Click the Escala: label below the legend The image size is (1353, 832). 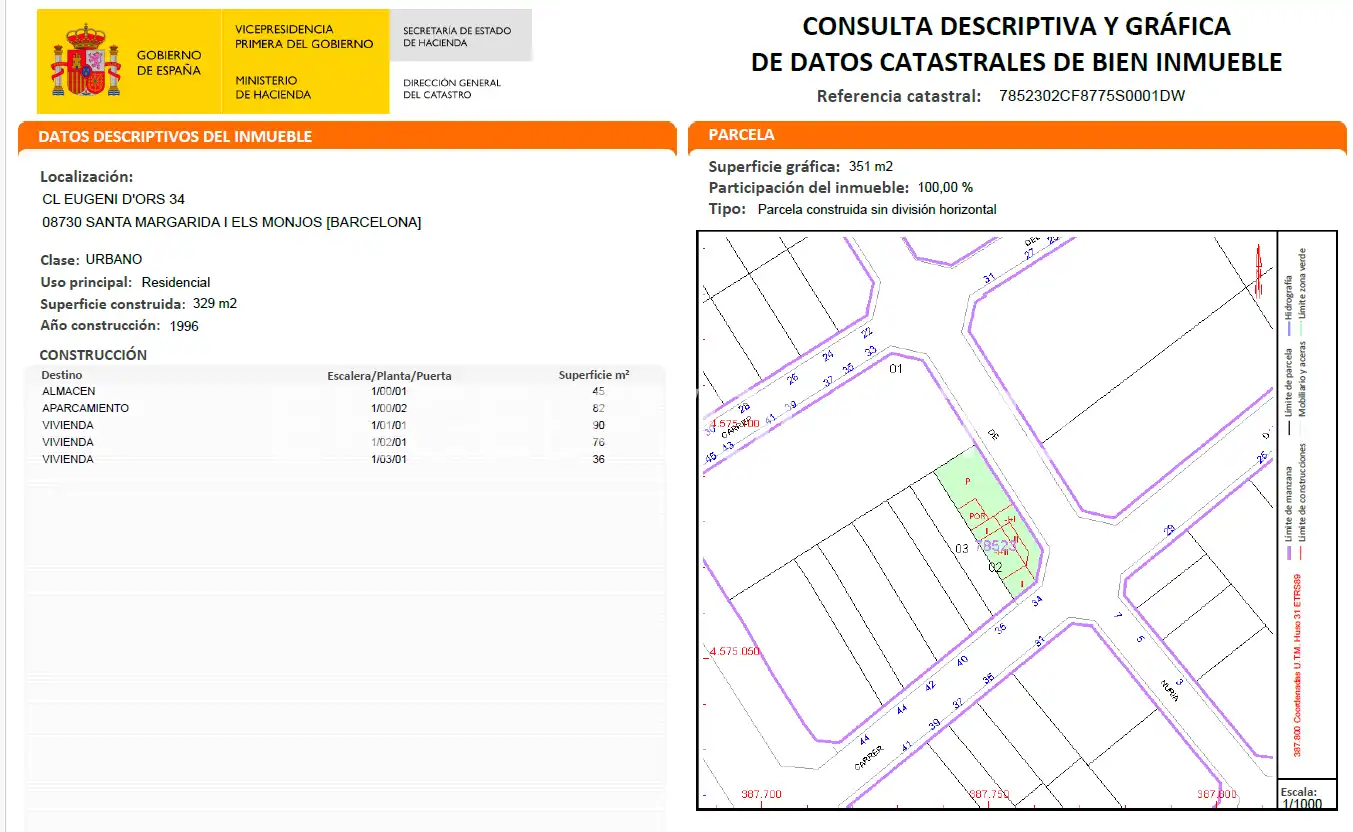[x=1299, y=791]
